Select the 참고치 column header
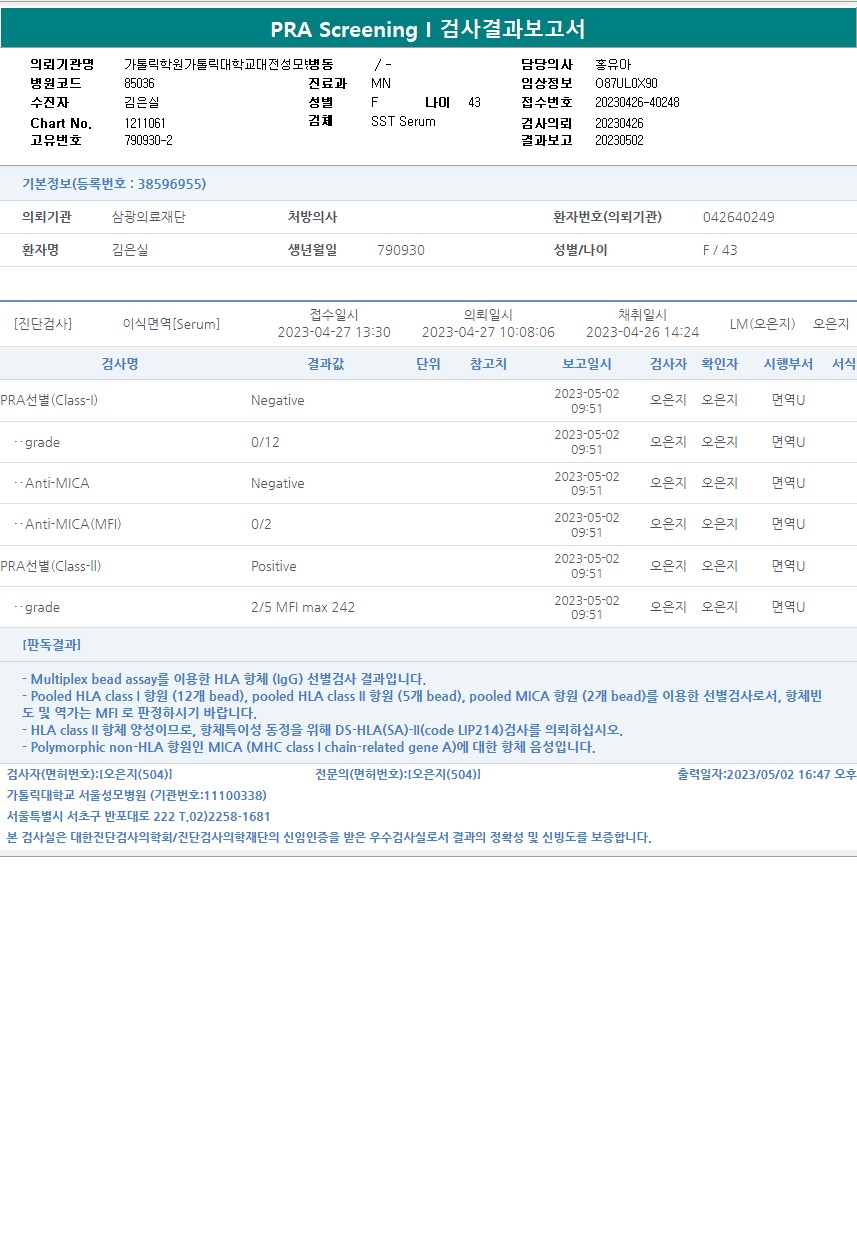 coord(488,364)
